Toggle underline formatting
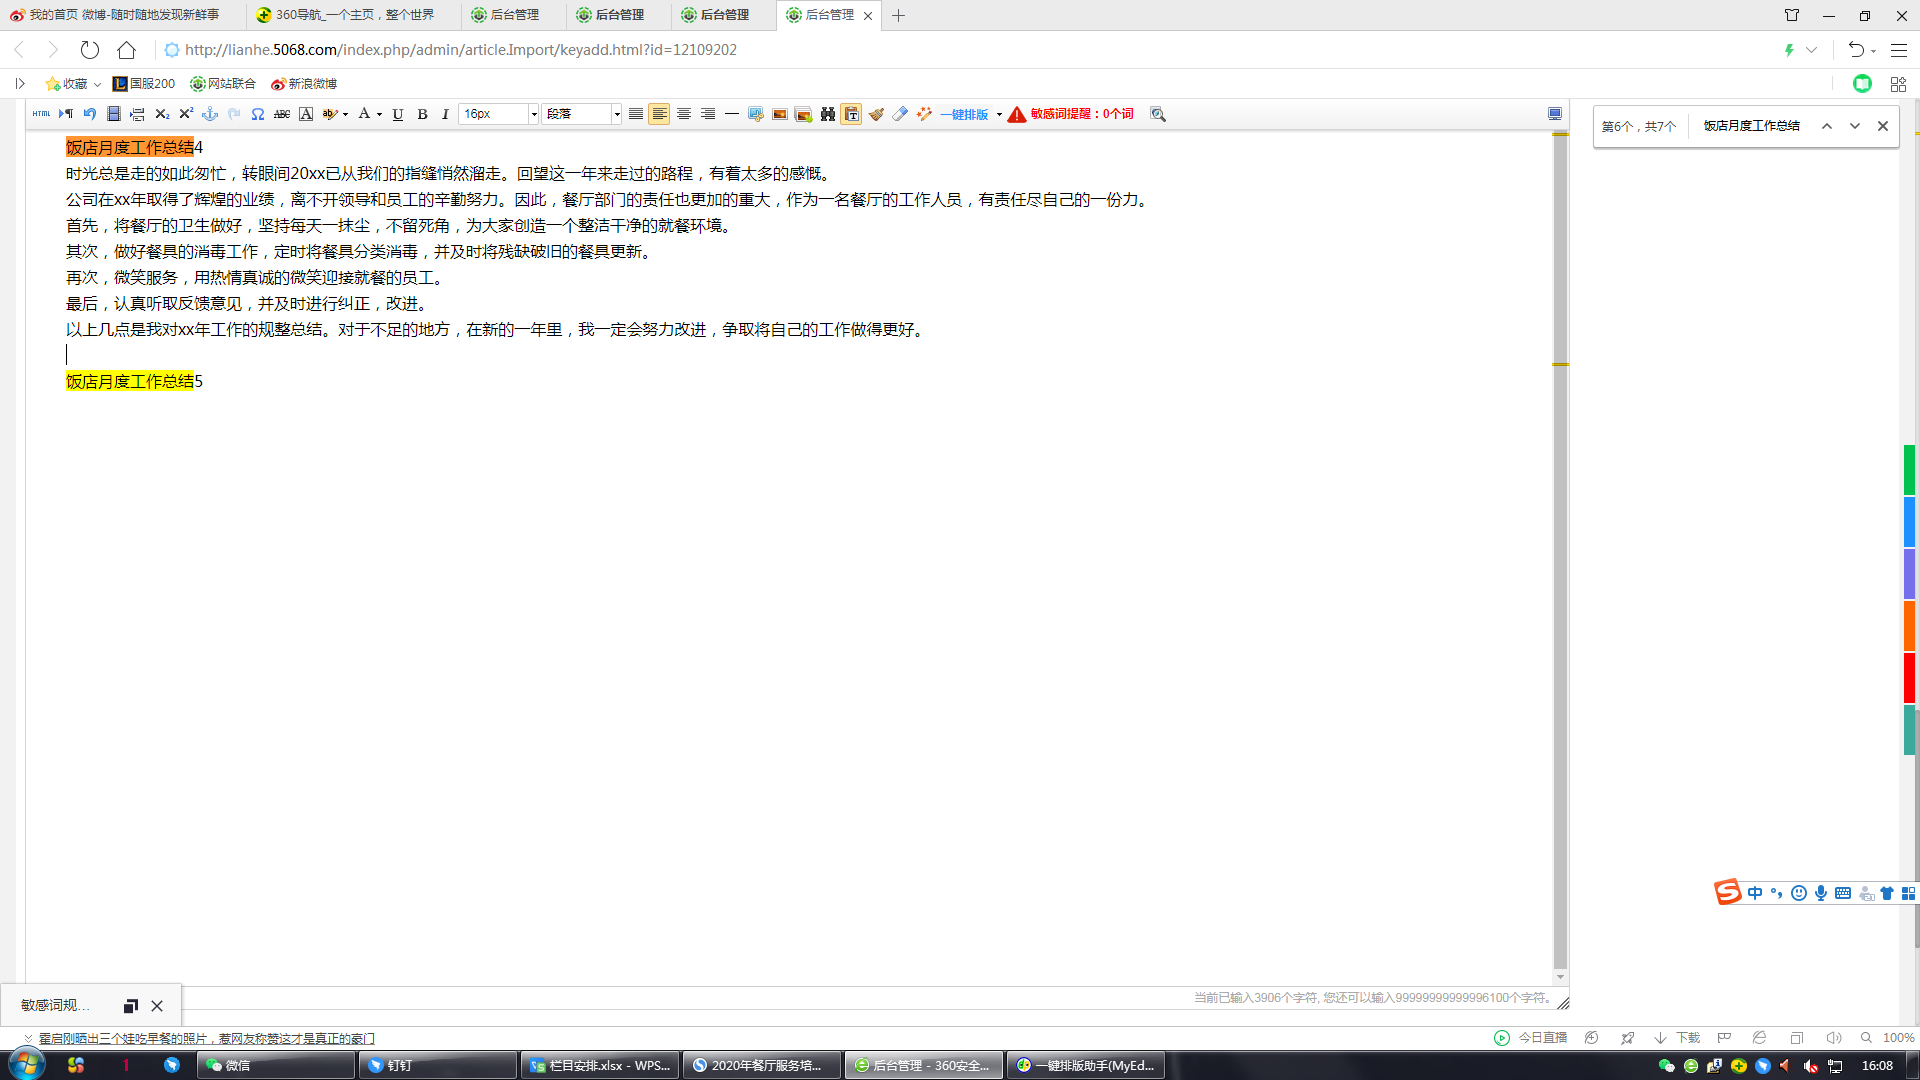1920x1080 pixels. click(398, 114)
